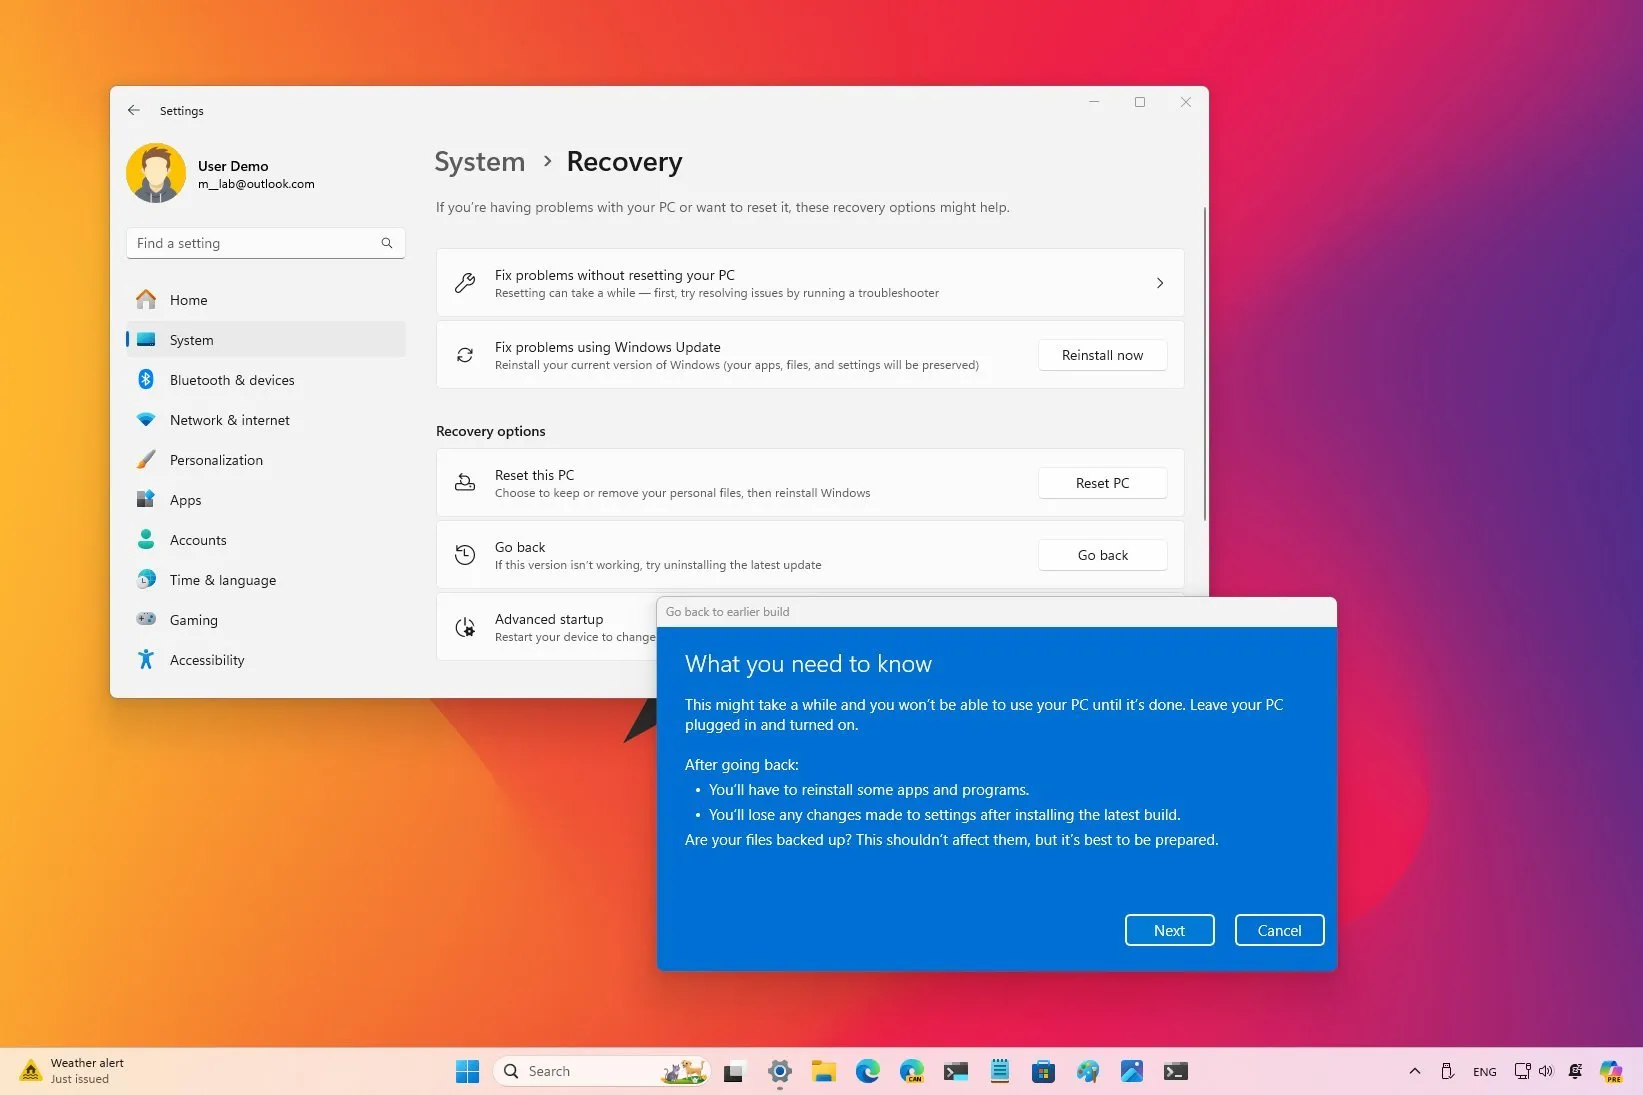Cancel the Go back to earlier build dialog

click(x=1279, y=930)
